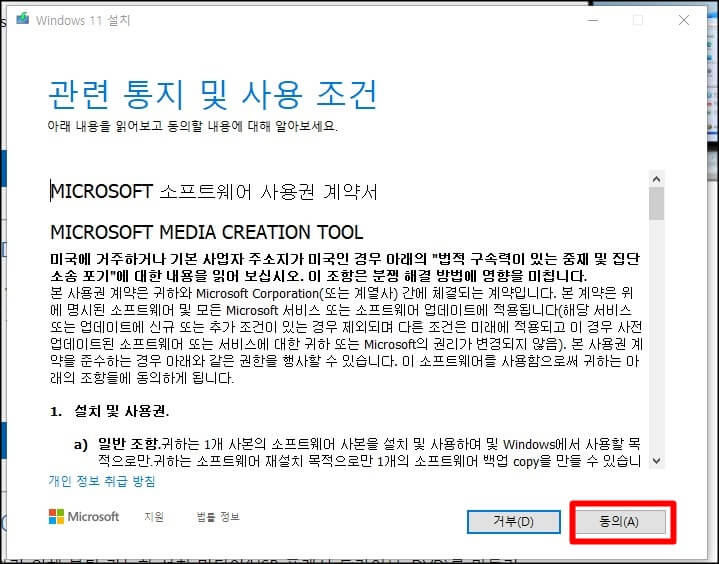Click the clause a) 일반 조항
Screen dimensions: 719x564
[x=117, y=444]
